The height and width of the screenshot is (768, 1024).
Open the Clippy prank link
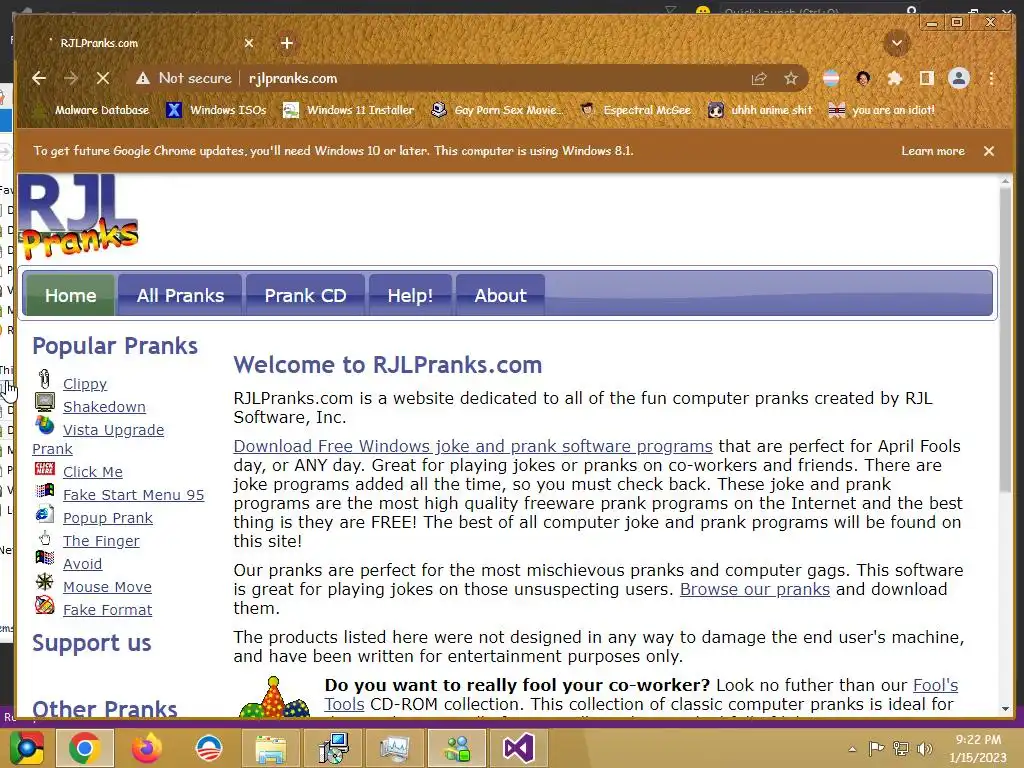pyautogui.click(x=85, y=384)
